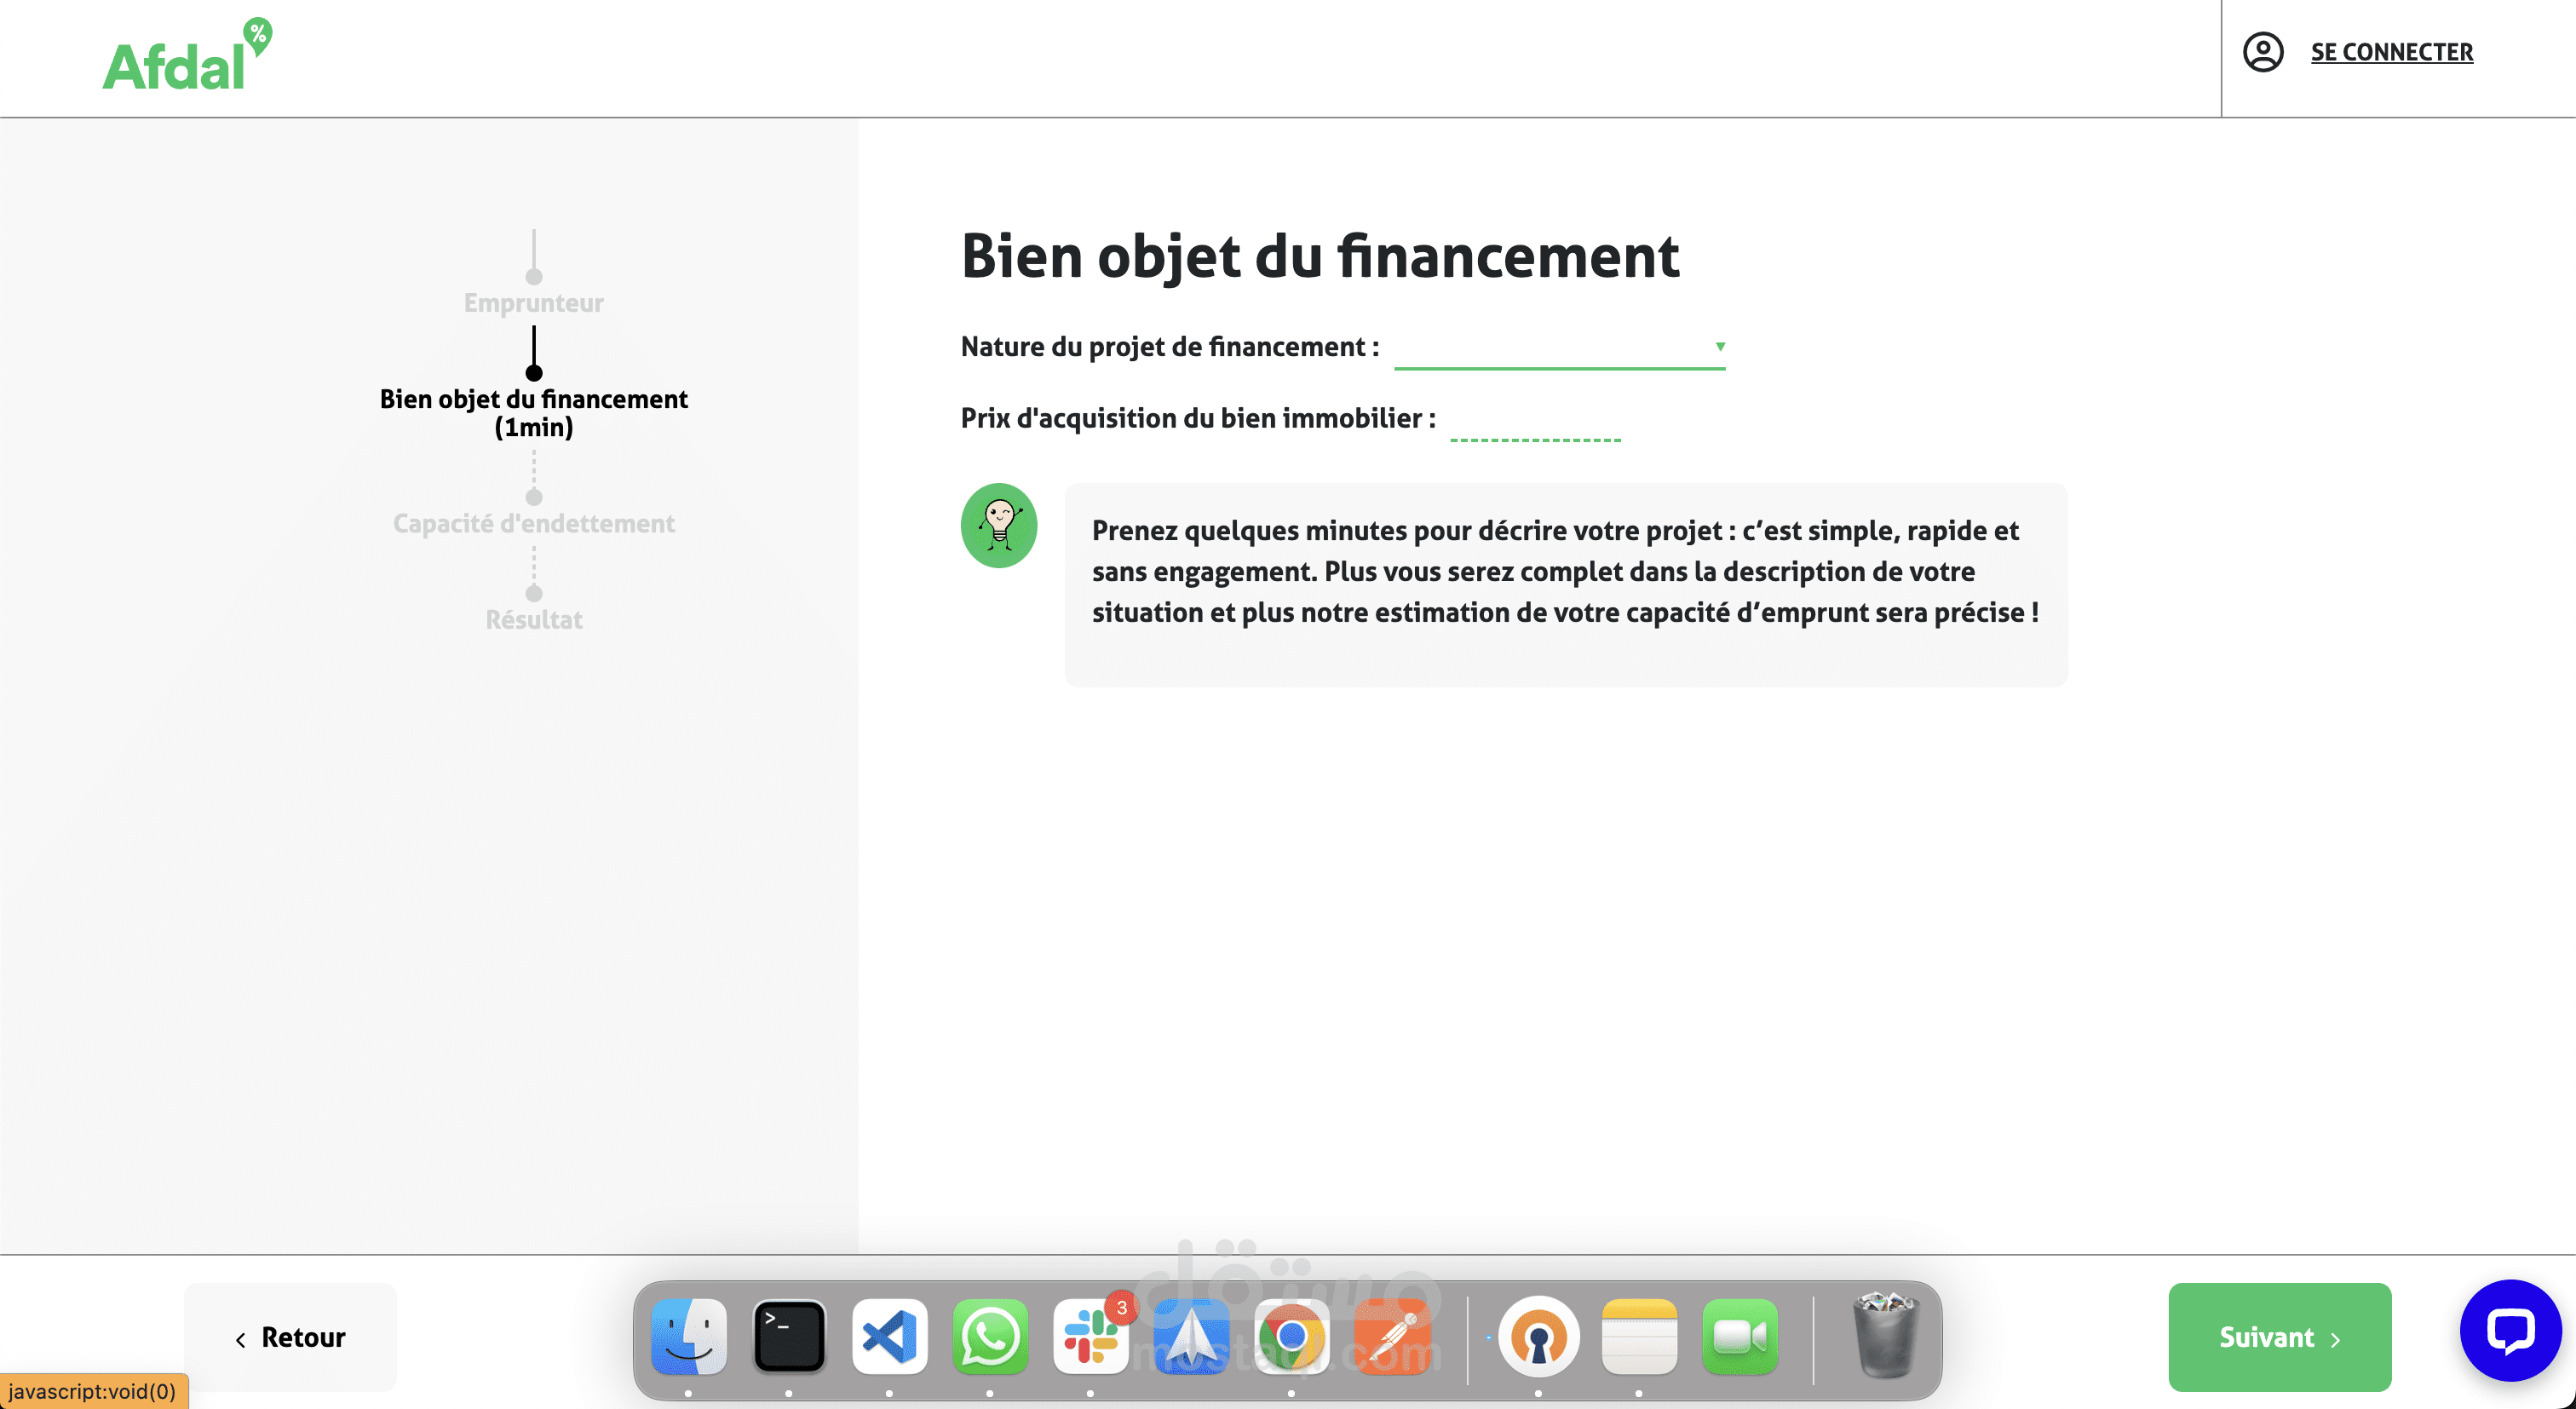This screenshot has width=2576, height=1409.
Task: Go back with Retour button
Action: click(x=290, y=1337)
